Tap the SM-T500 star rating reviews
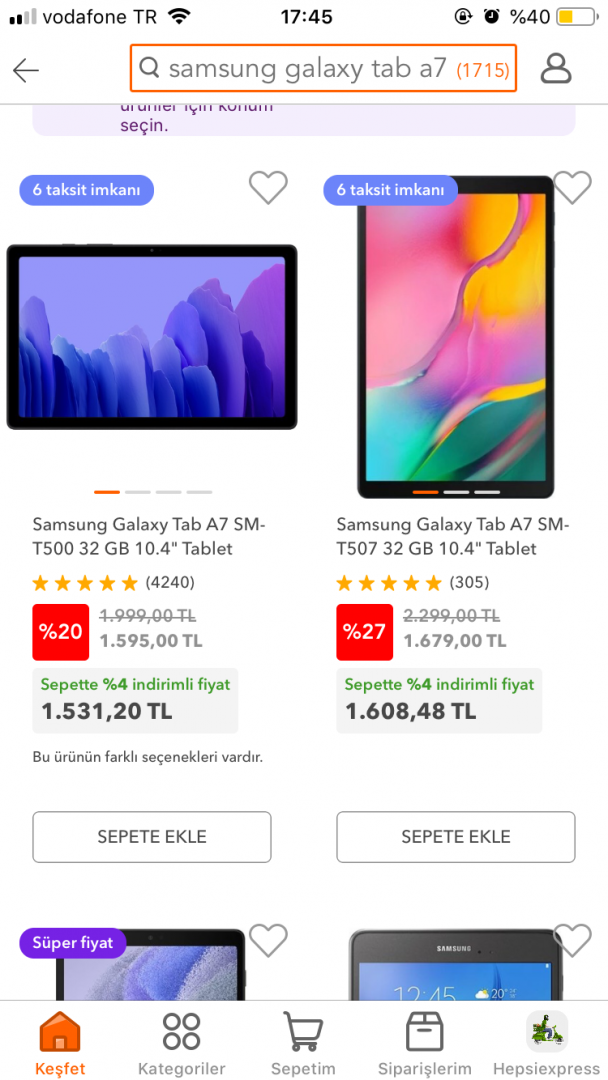The width and height of the screenshot is (608, 1080). click(x=113, y=582)
